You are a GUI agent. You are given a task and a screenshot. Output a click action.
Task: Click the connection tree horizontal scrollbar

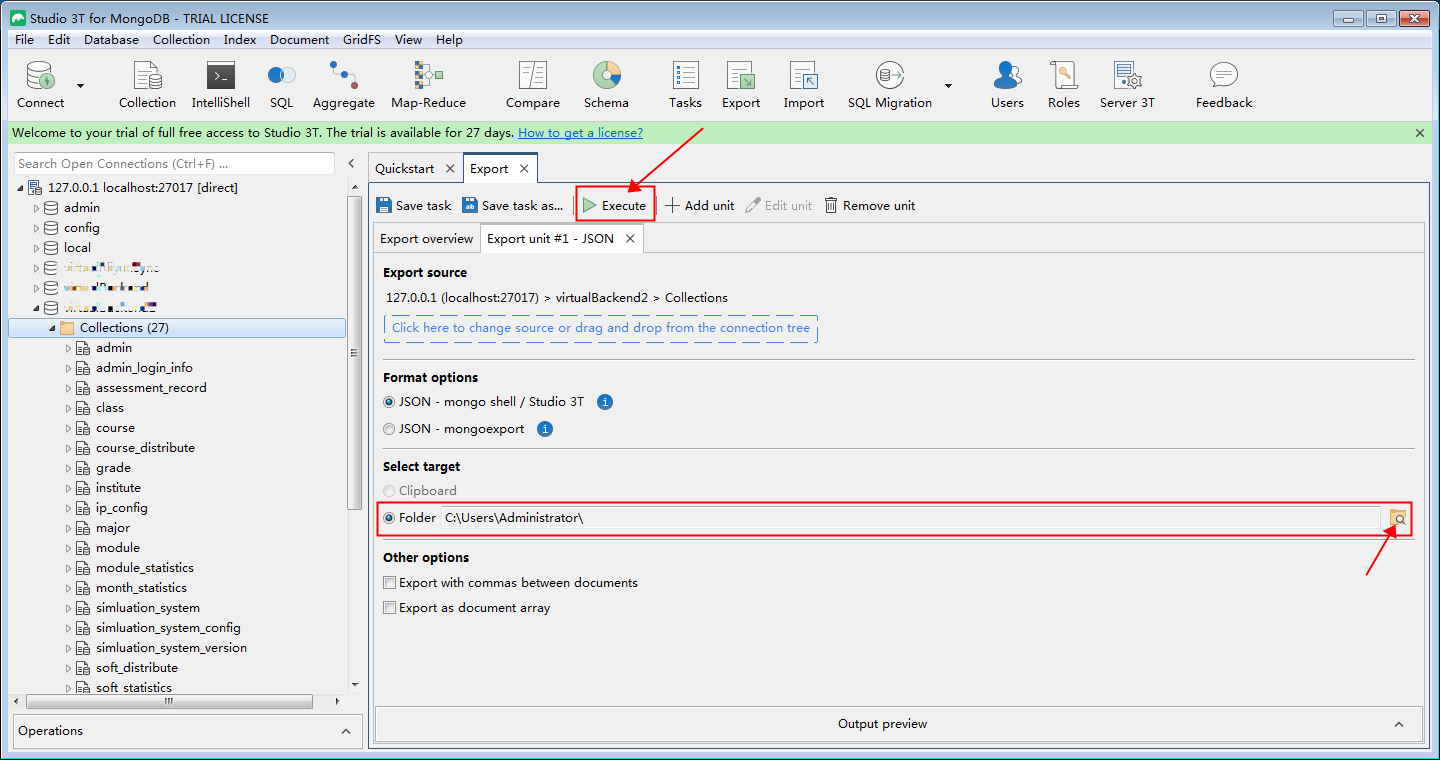pyautogui.click(x=168, y=701)
